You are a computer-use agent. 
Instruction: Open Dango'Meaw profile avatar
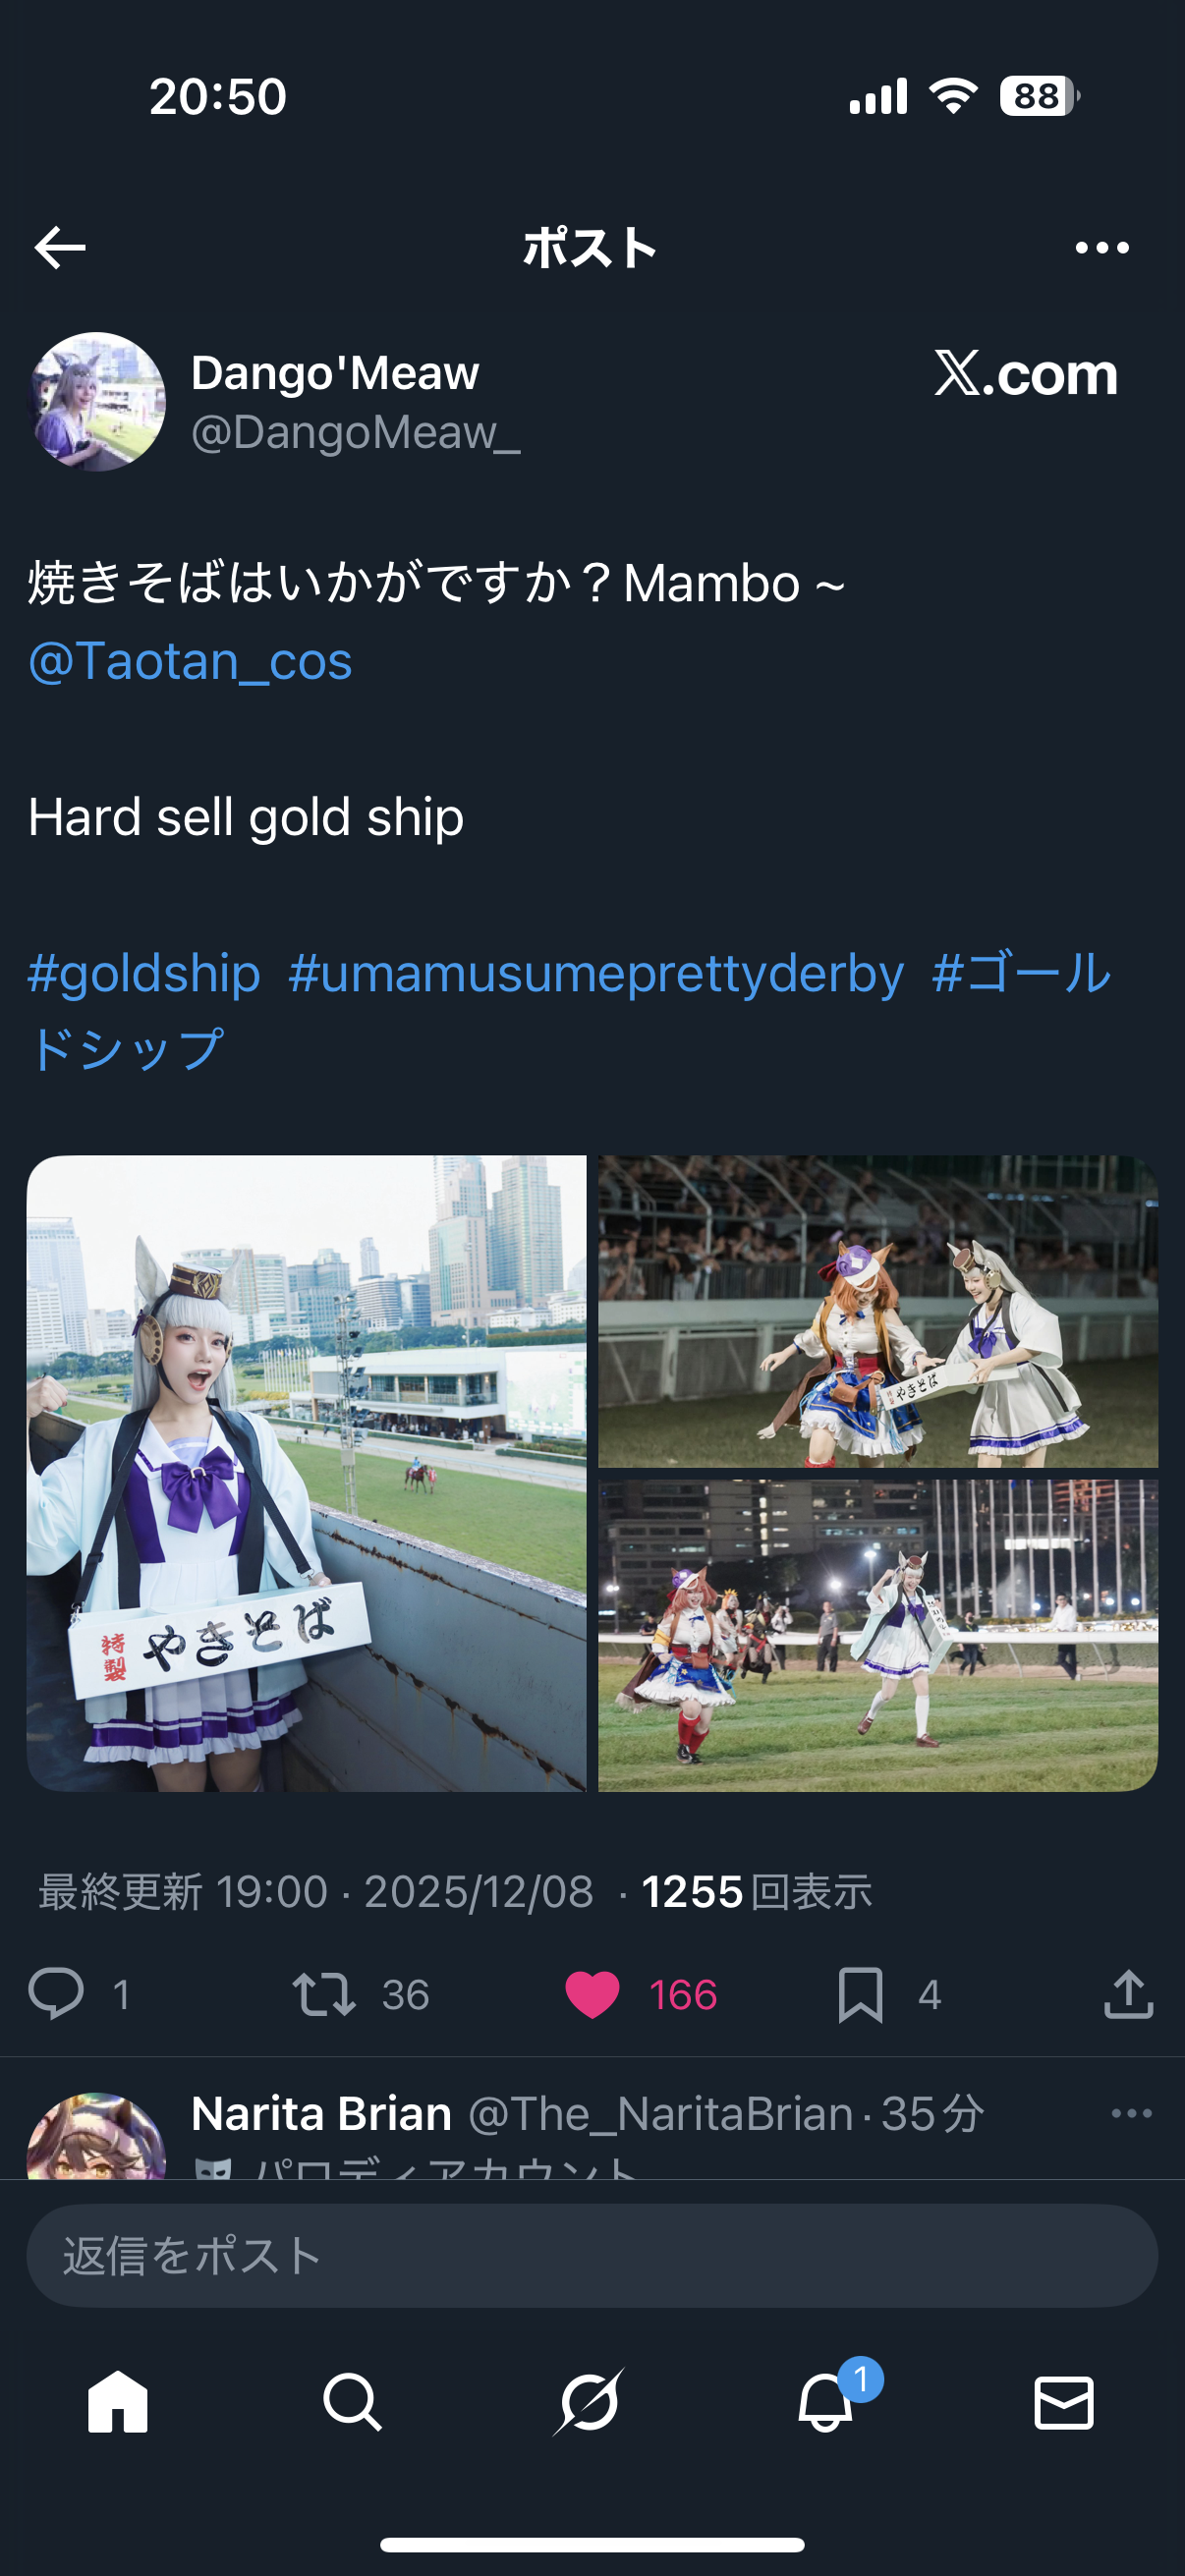[x=97, y=401]
